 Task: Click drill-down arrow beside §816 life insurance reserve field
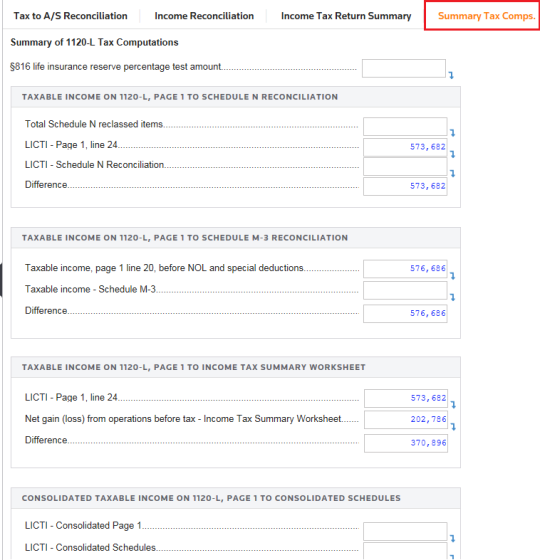click(451, 75)
